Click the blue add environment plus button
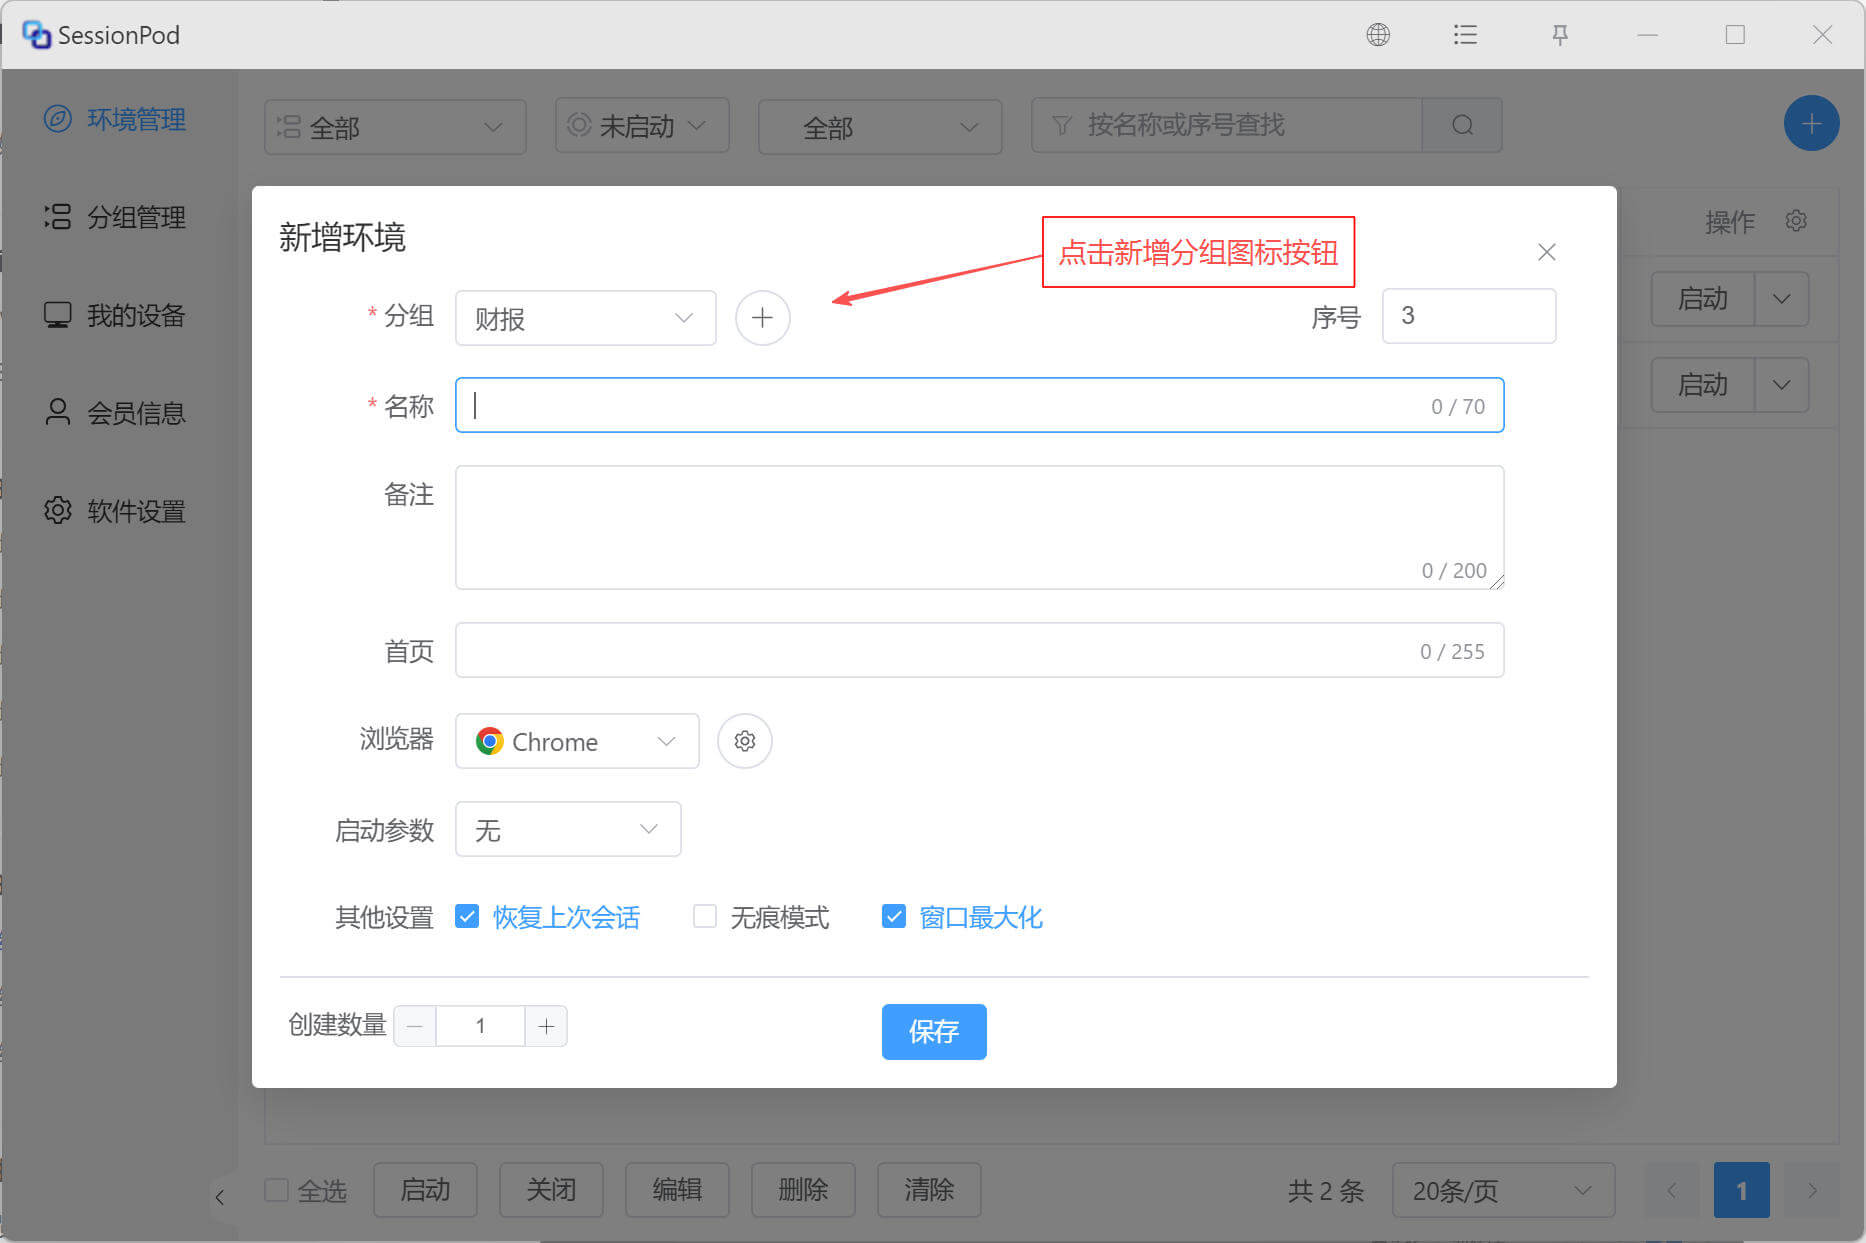1866x1243 pixels. [1811, 124]
